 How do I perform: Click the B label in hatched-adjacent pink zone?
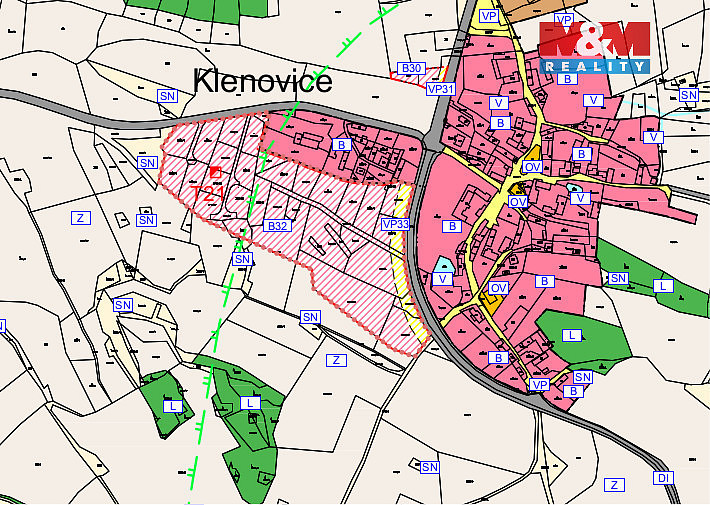click(342, 144)
